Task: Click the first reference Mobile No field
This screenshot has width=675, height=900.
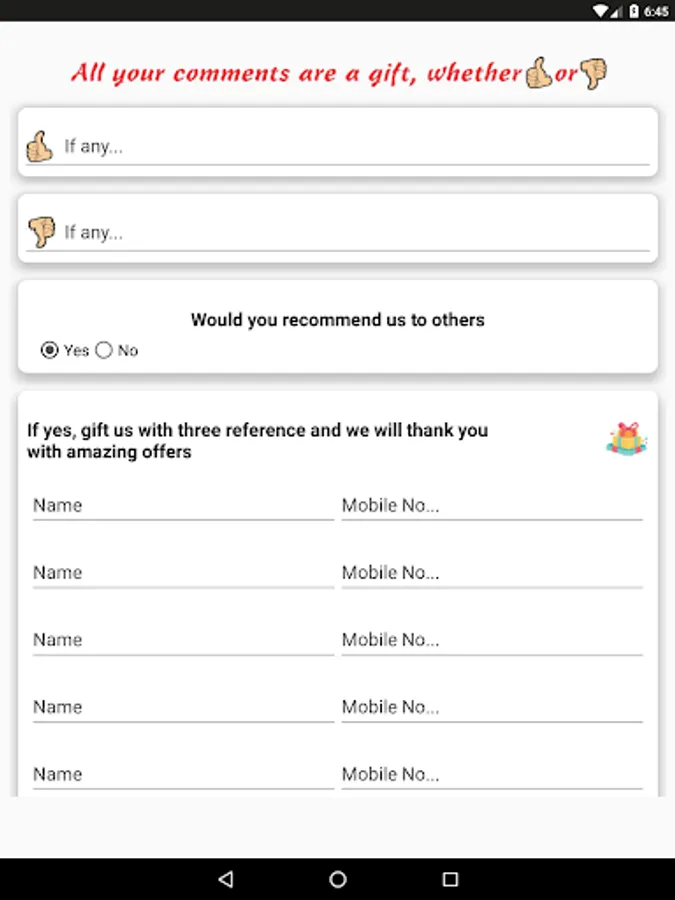Action: 491,506
